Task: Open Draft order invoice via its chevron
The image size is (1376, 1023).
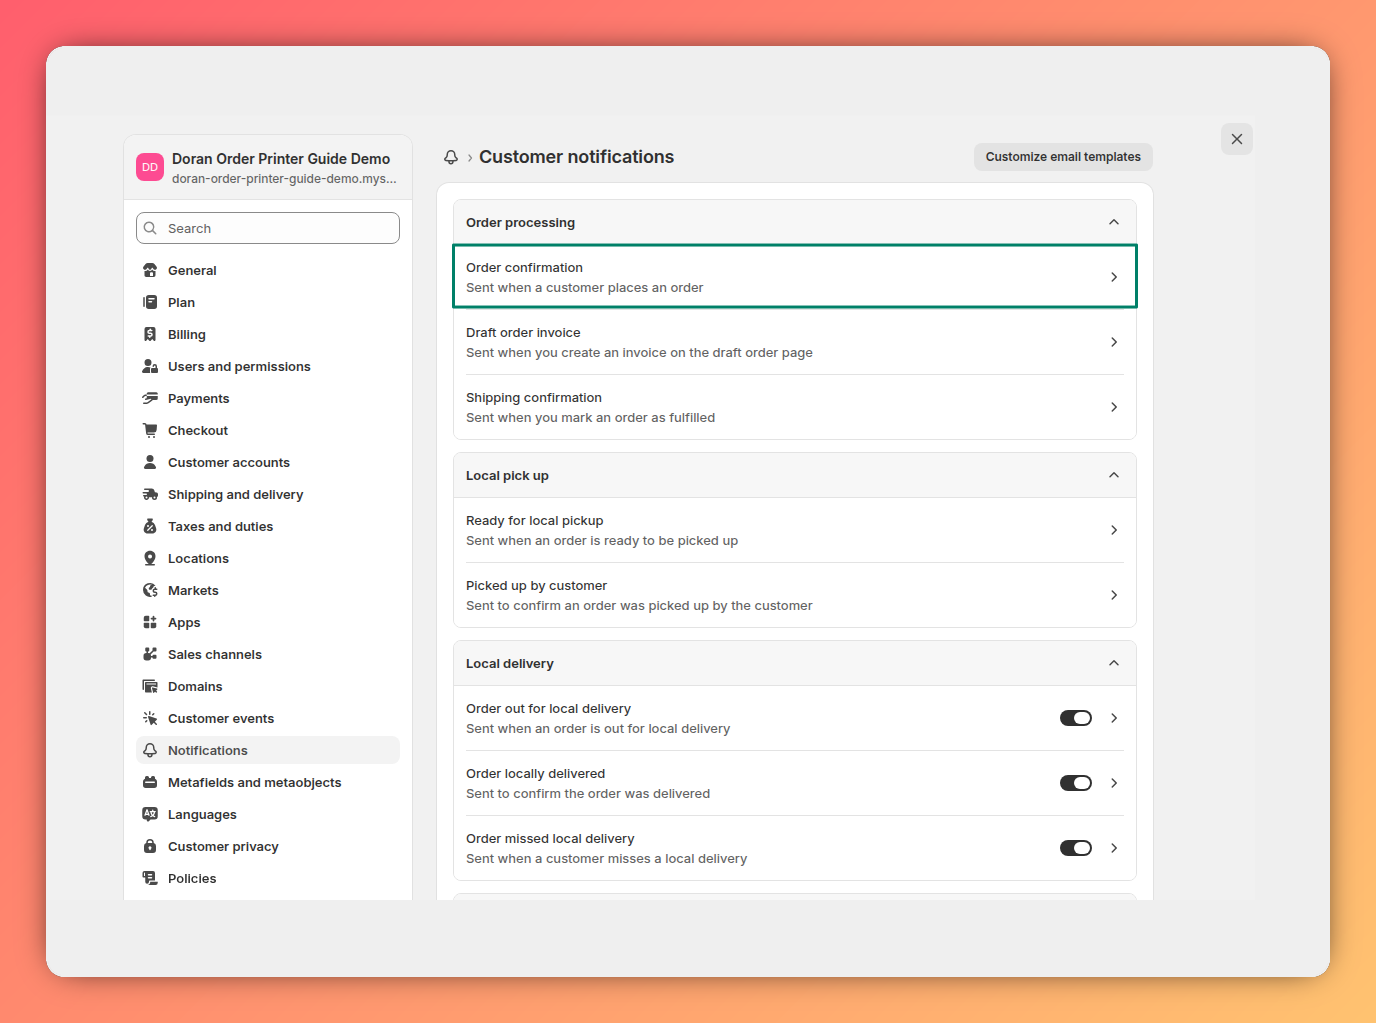Action: pyautogui.click(x=1114, y=342)
